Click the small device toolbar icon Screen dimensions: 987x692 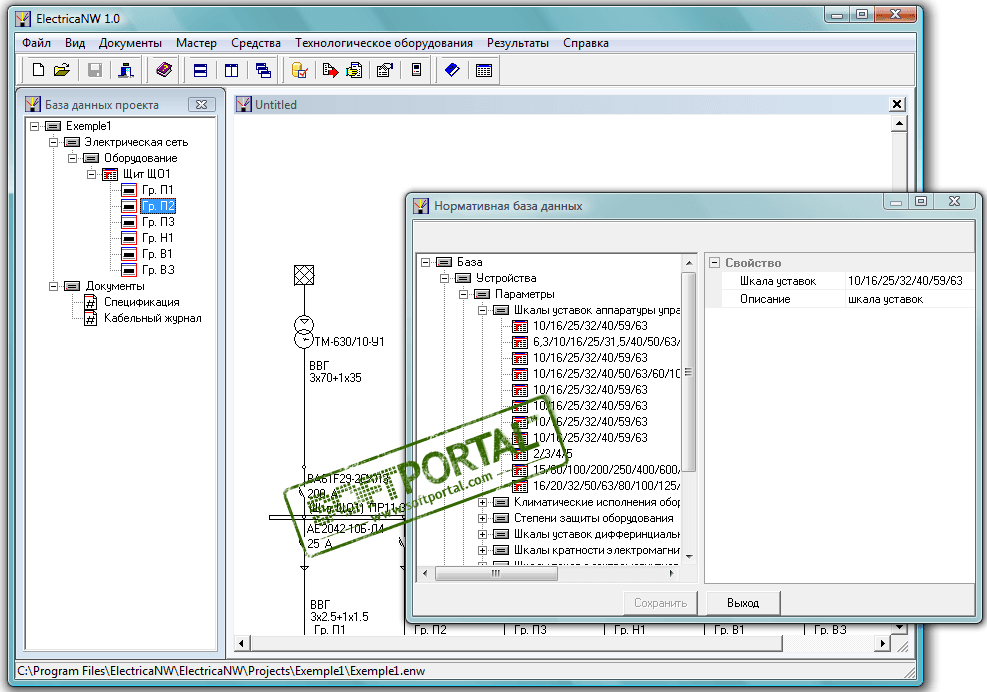pyautogui.click(x=416, y=70)
